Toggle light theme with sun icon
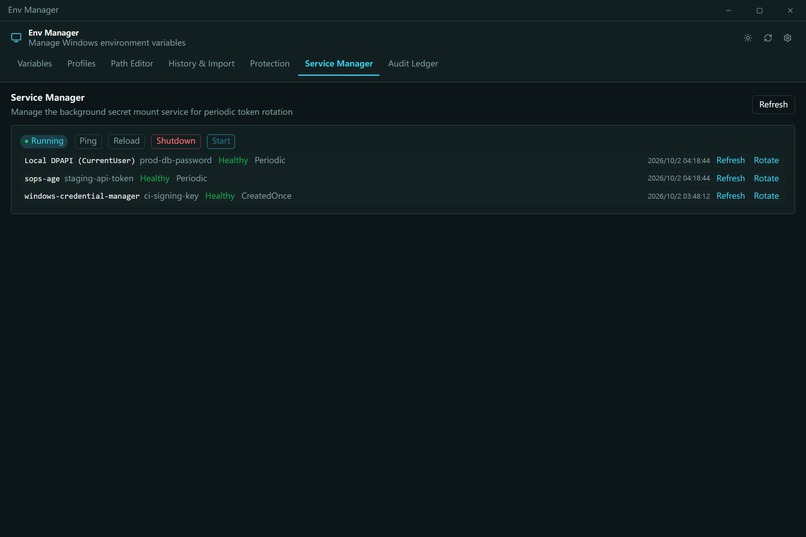 click(748, 38)
